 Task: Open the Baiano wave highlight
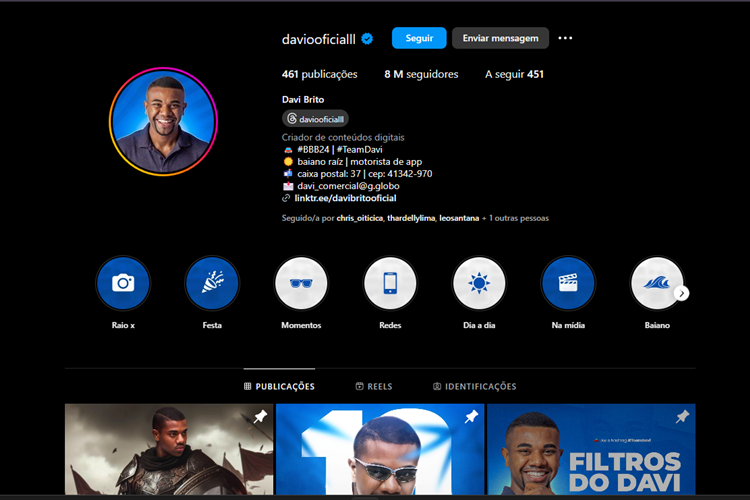coord(657,283)
